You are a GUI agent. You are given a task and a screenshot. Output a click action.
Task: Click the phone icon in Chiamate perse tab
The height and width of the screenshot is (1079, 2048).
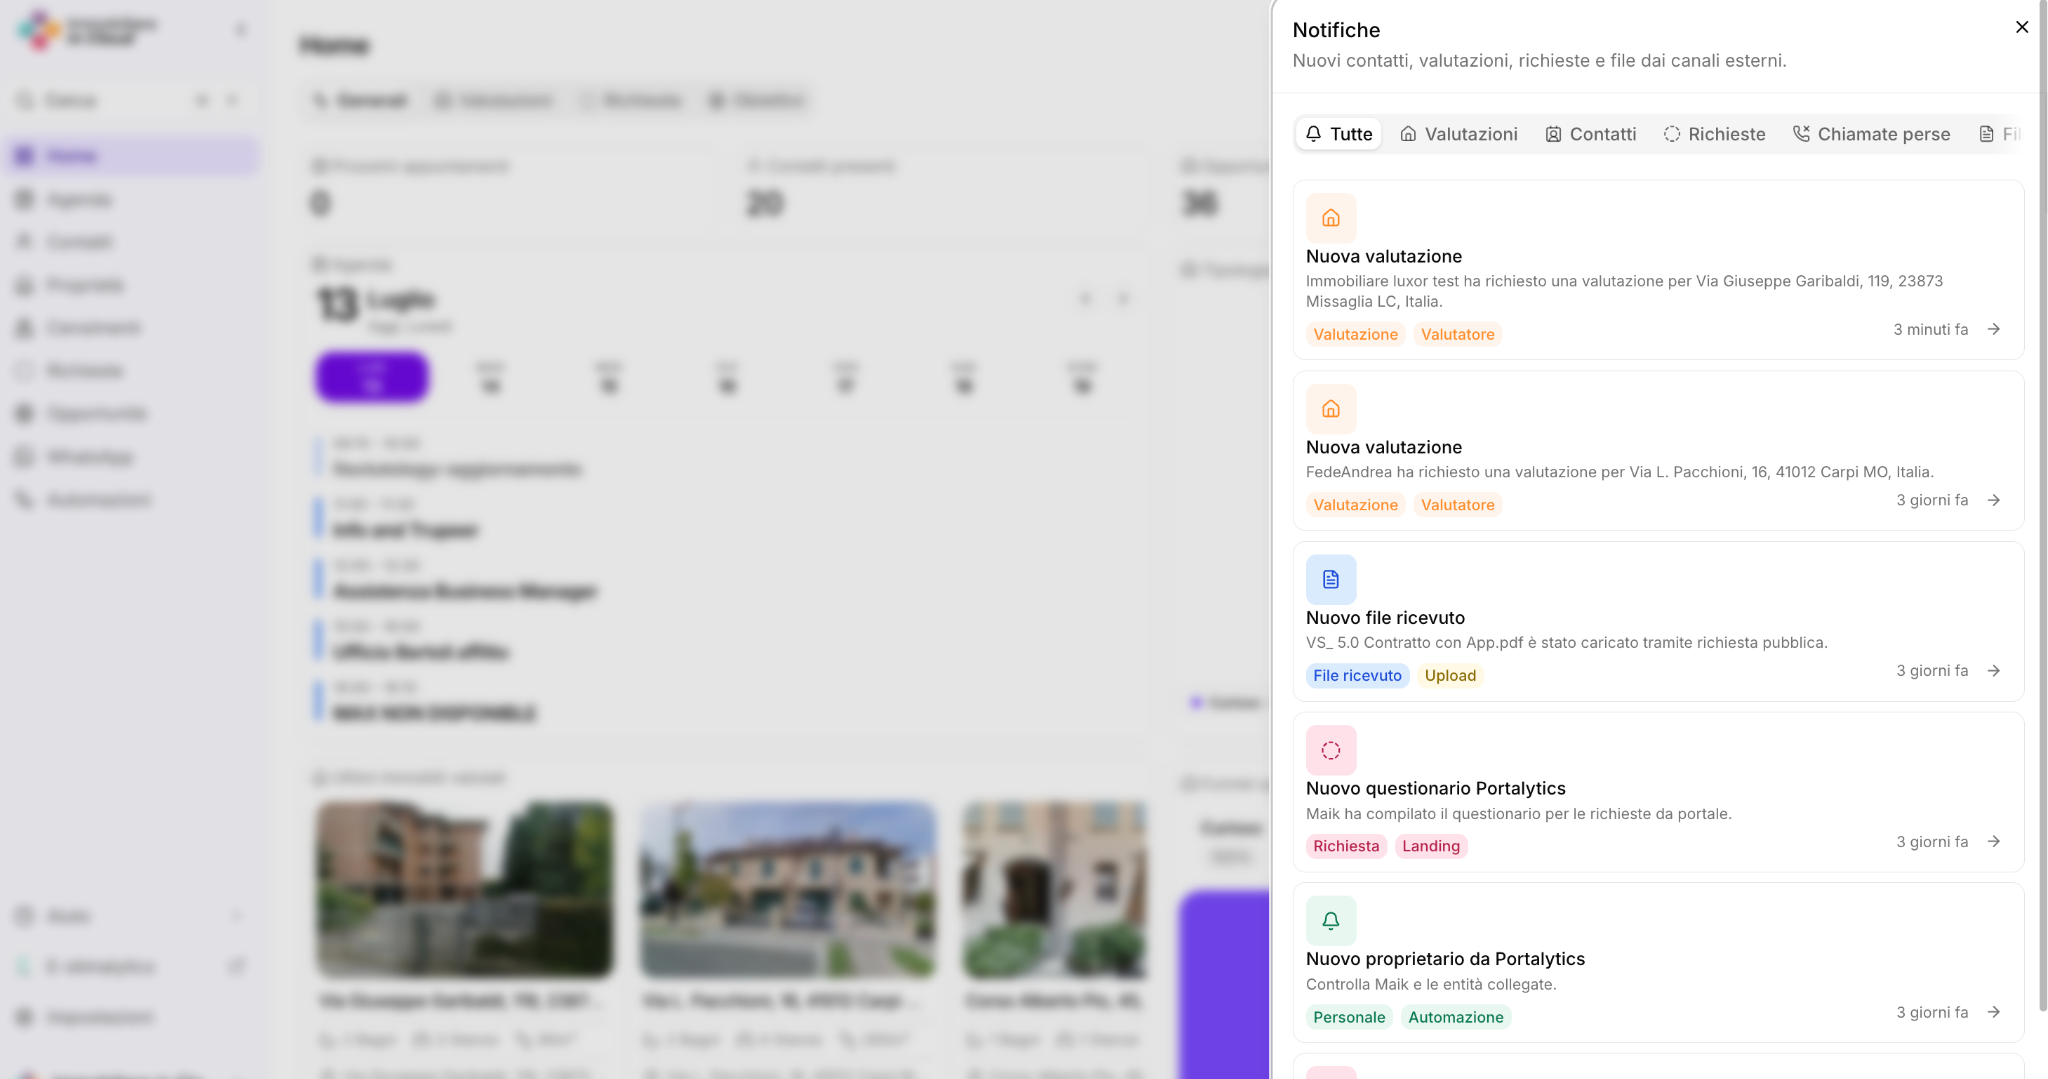coord(1801,134)
